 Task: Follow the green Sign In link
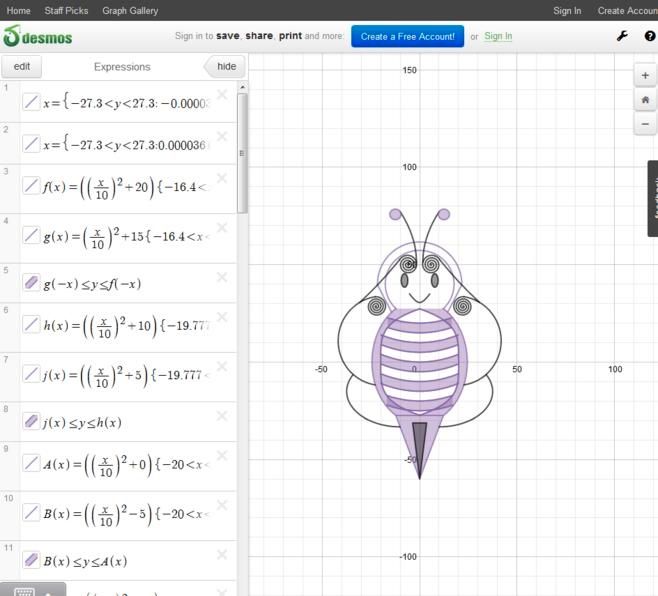498,36
